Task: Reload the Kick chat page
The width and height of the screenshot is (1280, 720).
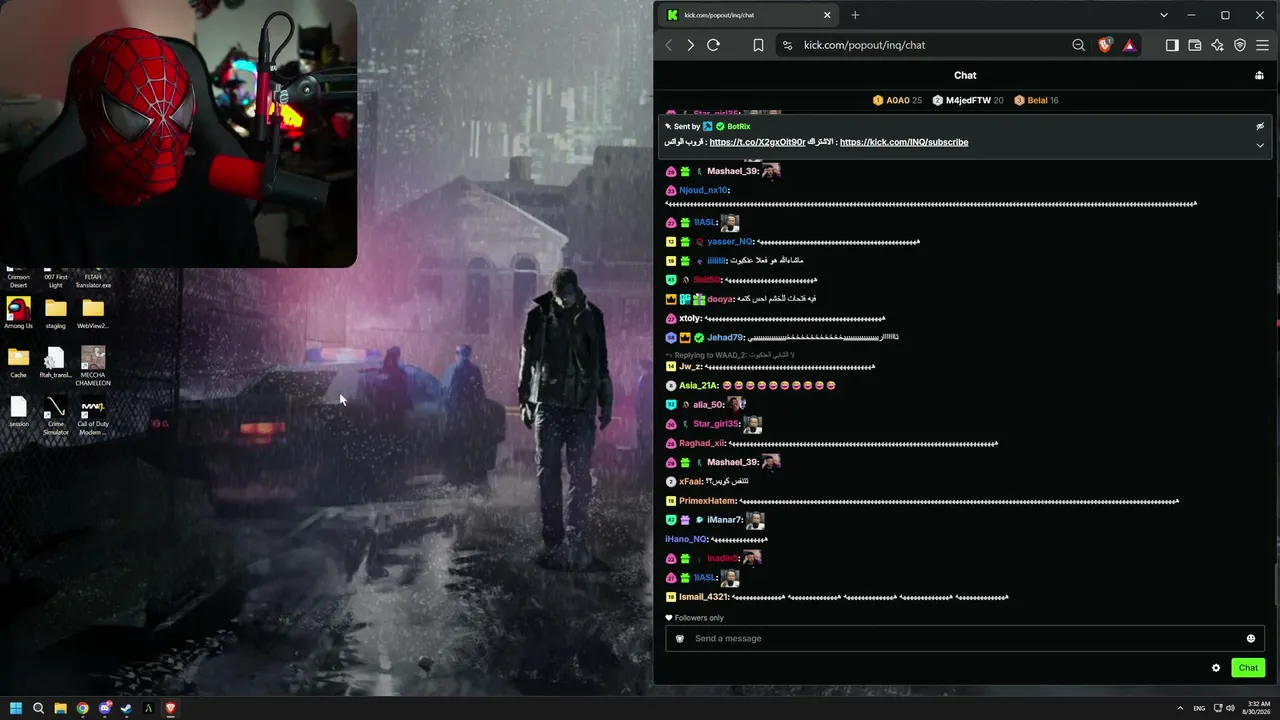Action: click(x=713, y=45)
